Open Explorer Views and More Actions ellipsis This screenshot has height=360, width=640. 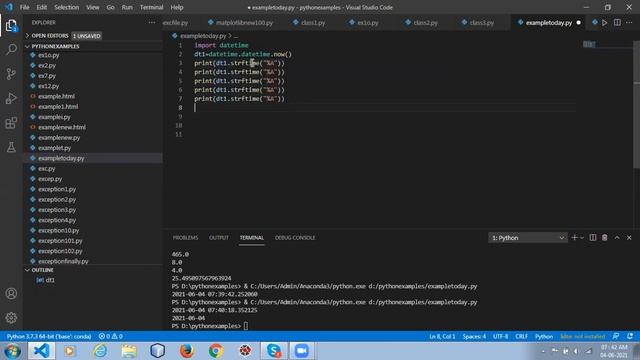click(x=152, y=22)
